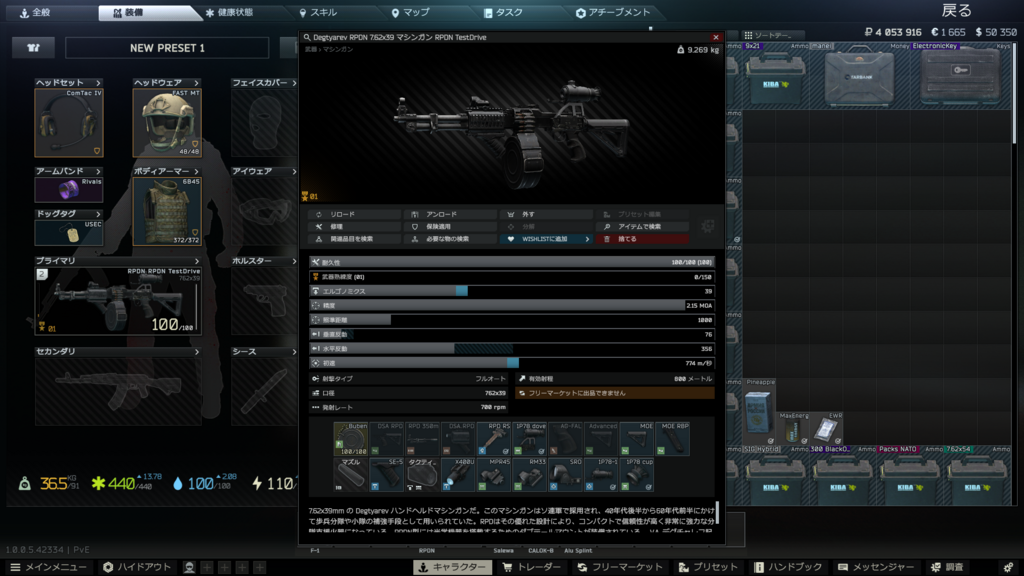Click the gear icon in weapon window
This screenshot has width=1024, height=576.
tap(709, 227)
